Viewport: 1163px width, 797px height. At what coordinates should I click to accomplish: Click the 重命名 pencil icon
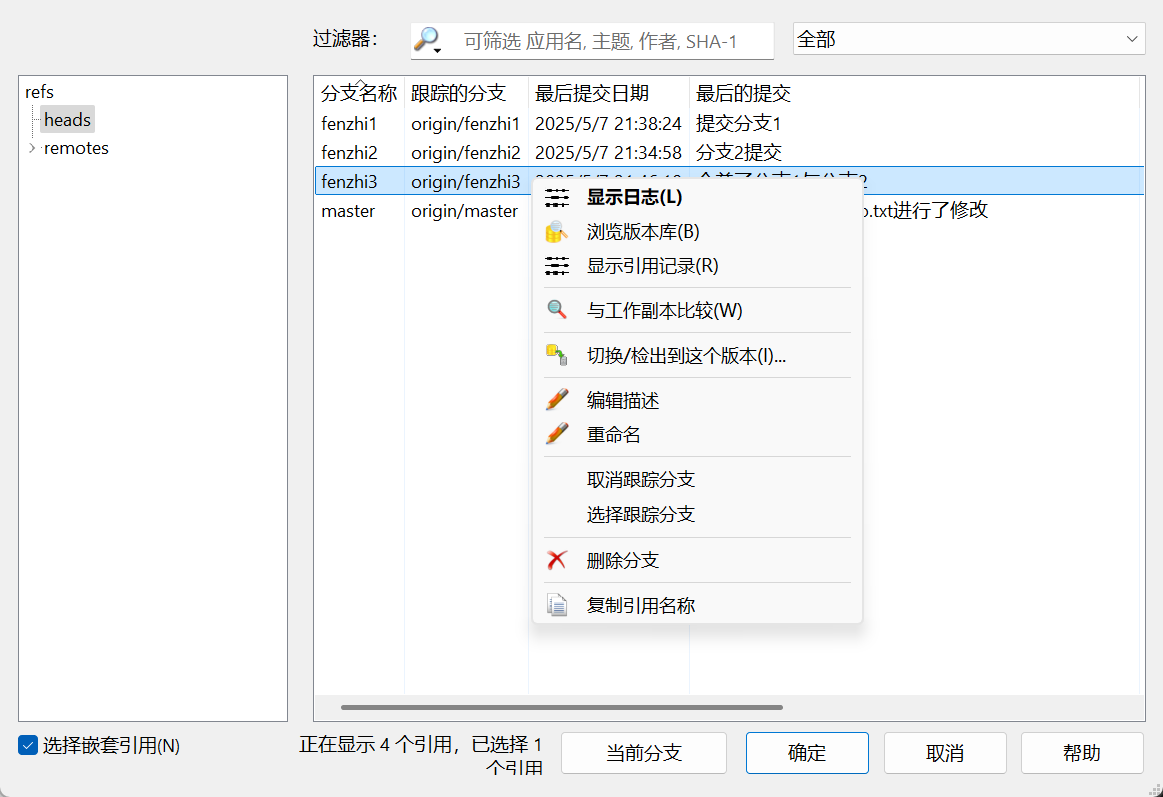point(557,433)
